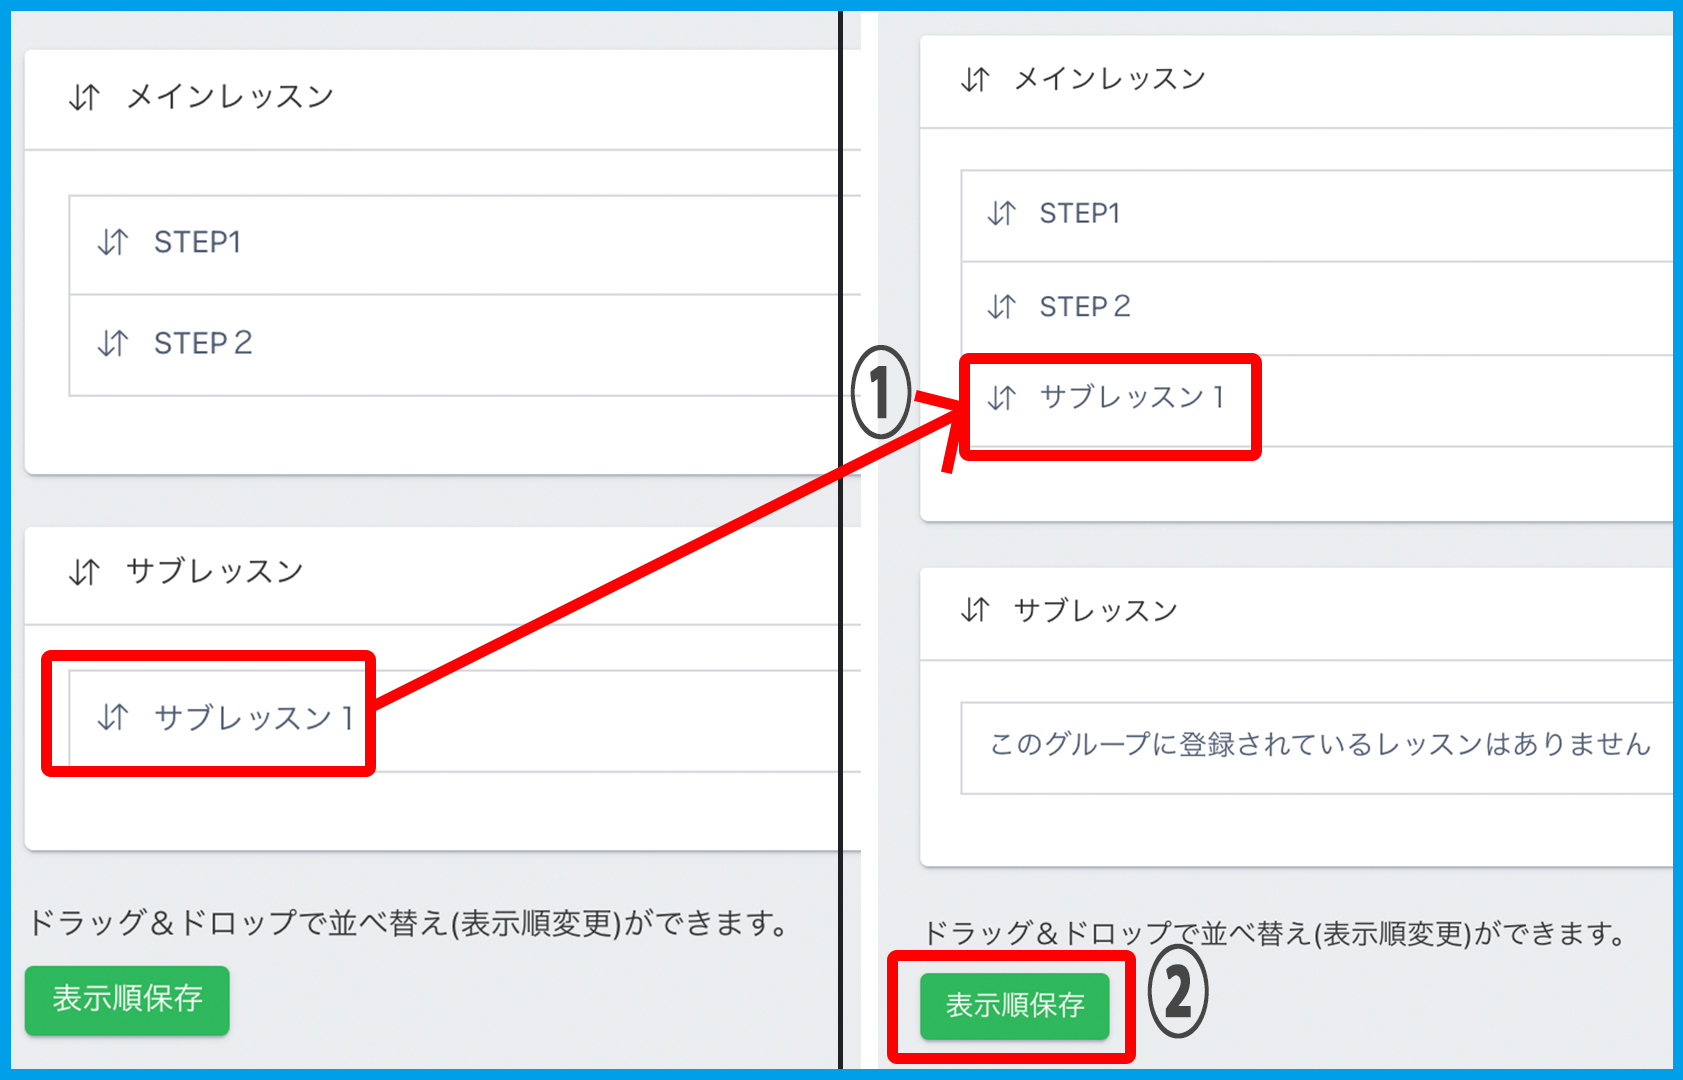This screenshot has height=1080, width=1683.
Task: Click the sort handle icon for STEP1 in left panel
Action: [112, 242]
